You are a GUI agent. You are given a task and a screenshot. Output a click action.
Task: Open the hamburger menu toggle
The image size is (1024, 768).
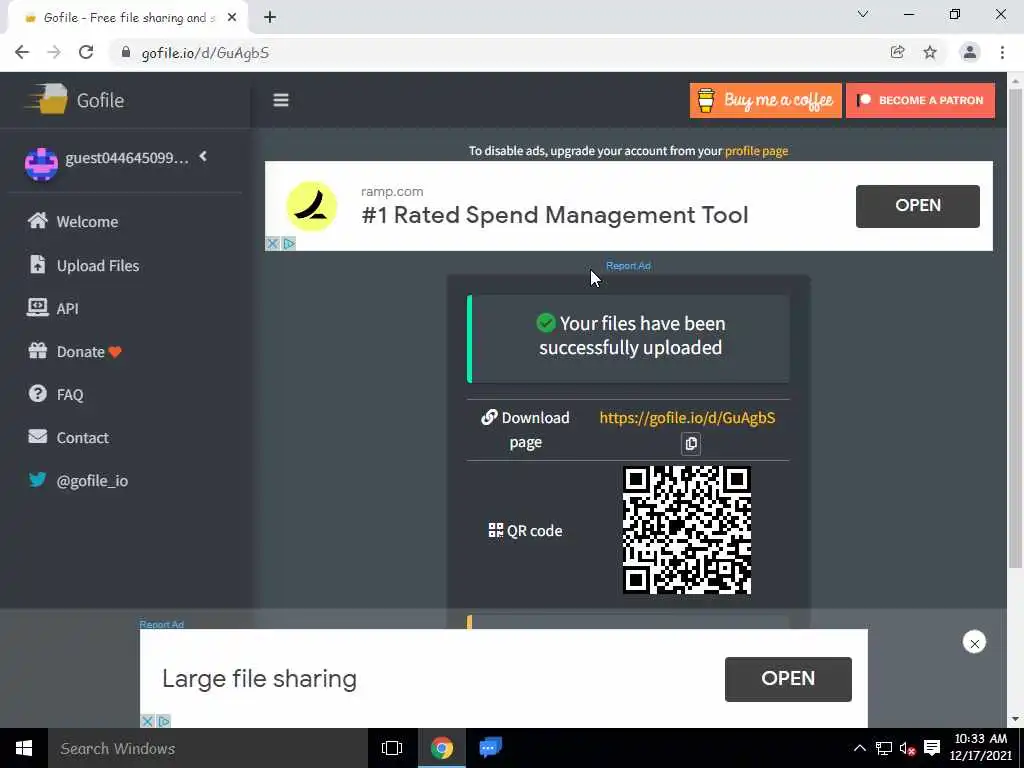(281, 100)
